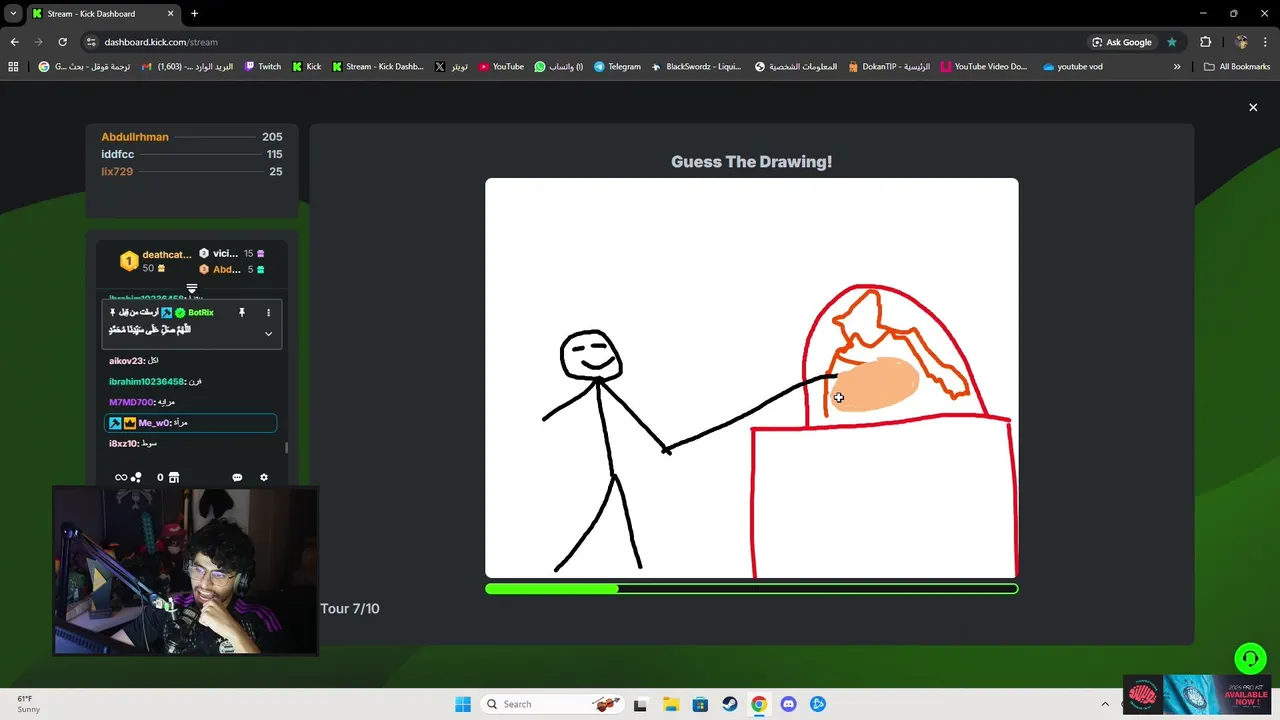Select chat user ibrahim10236458
This screenshot has height=720, width=1280.
point(146,381)
